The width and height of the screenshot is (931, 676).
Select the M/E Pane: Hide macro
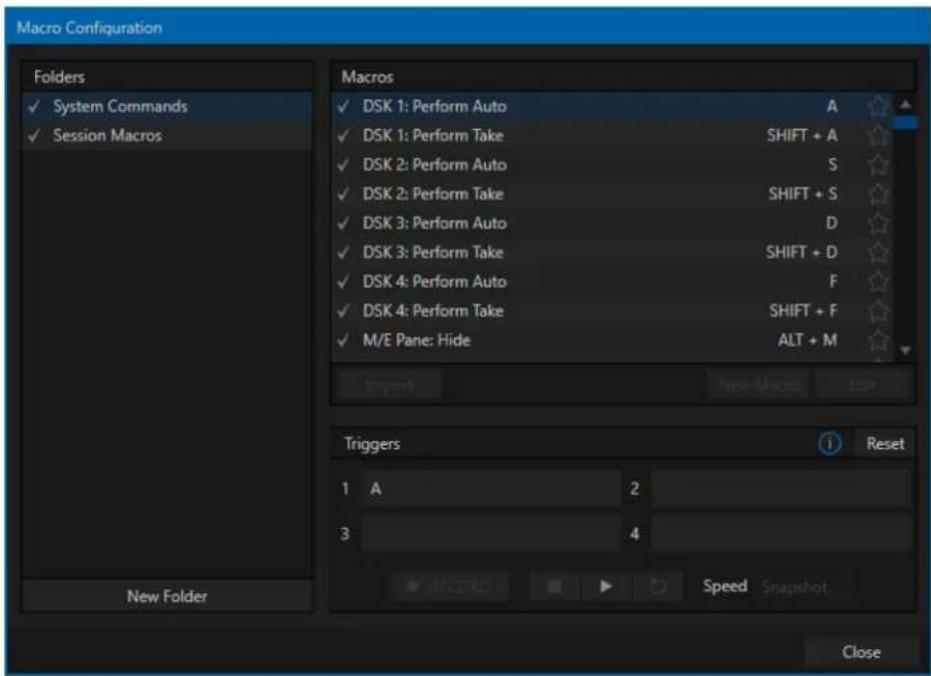tap(612, 340)
